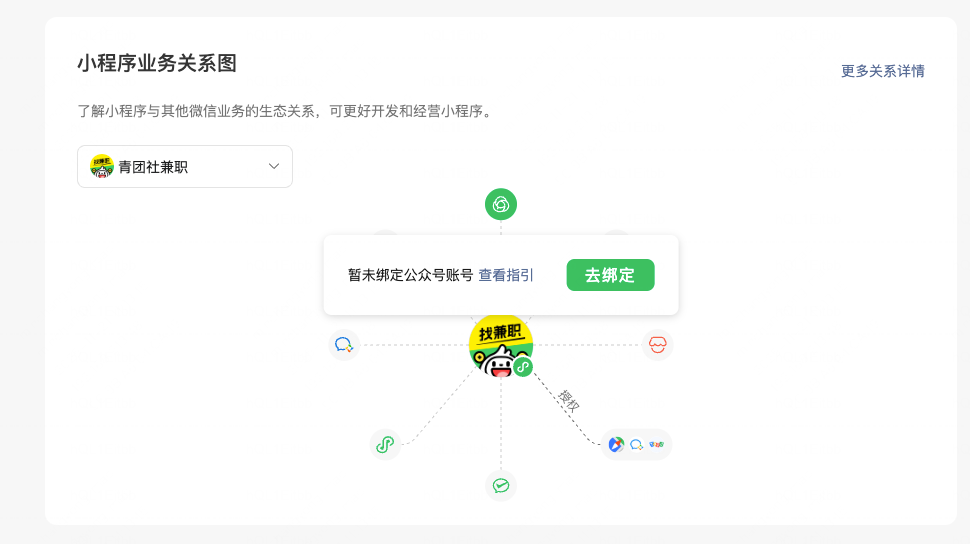Open the green mini program link node
This screenshot has height=544, width=970.
tap(385, 444)
